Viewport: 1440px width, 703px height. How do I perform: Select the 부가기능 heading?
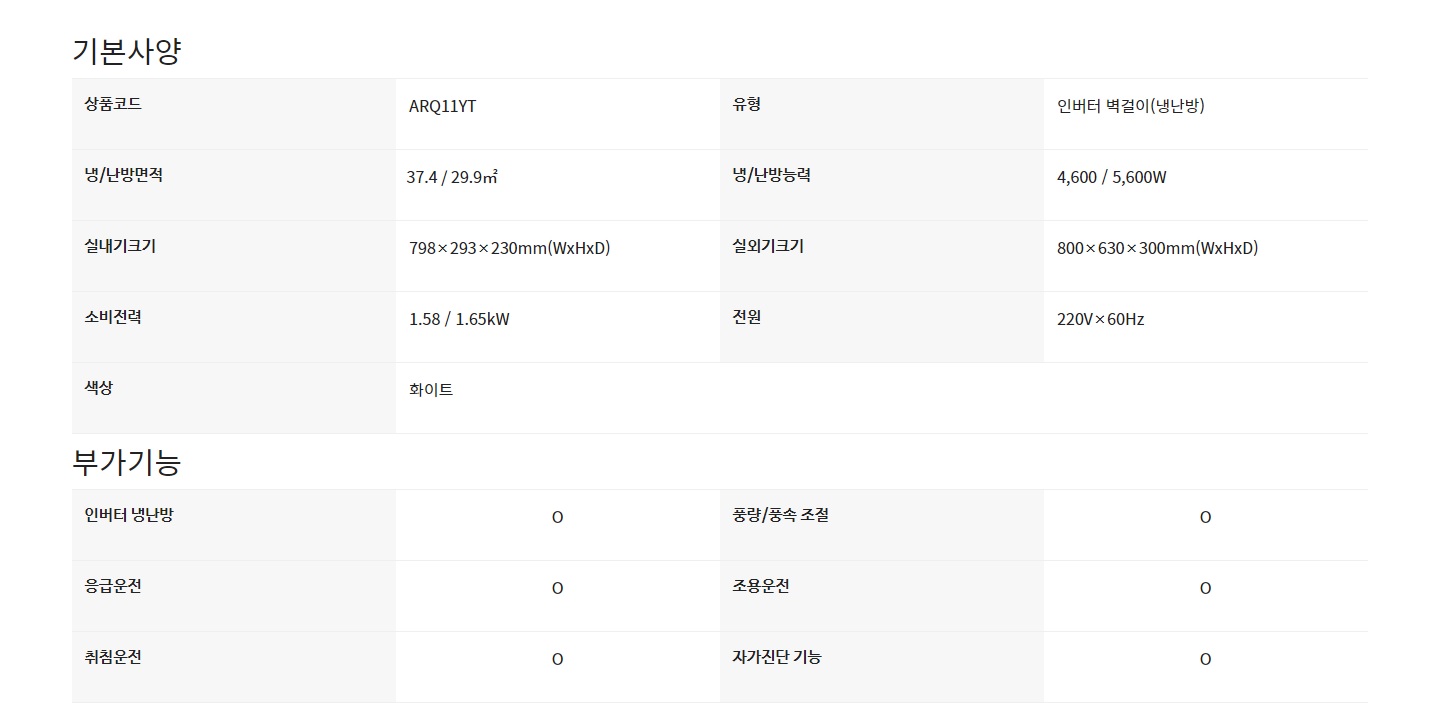127,462
